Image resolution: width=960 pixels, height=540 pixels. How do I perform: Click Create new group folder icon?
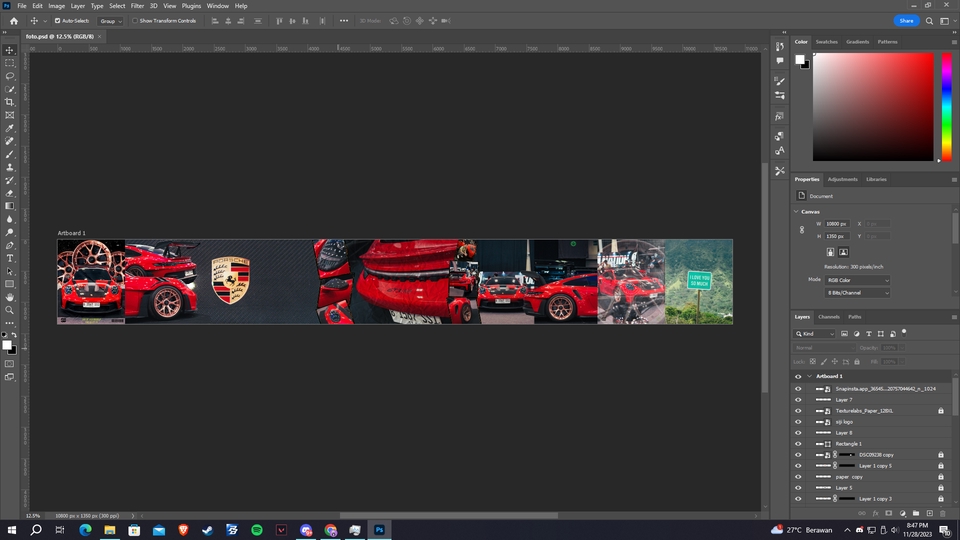pos(916,513)
